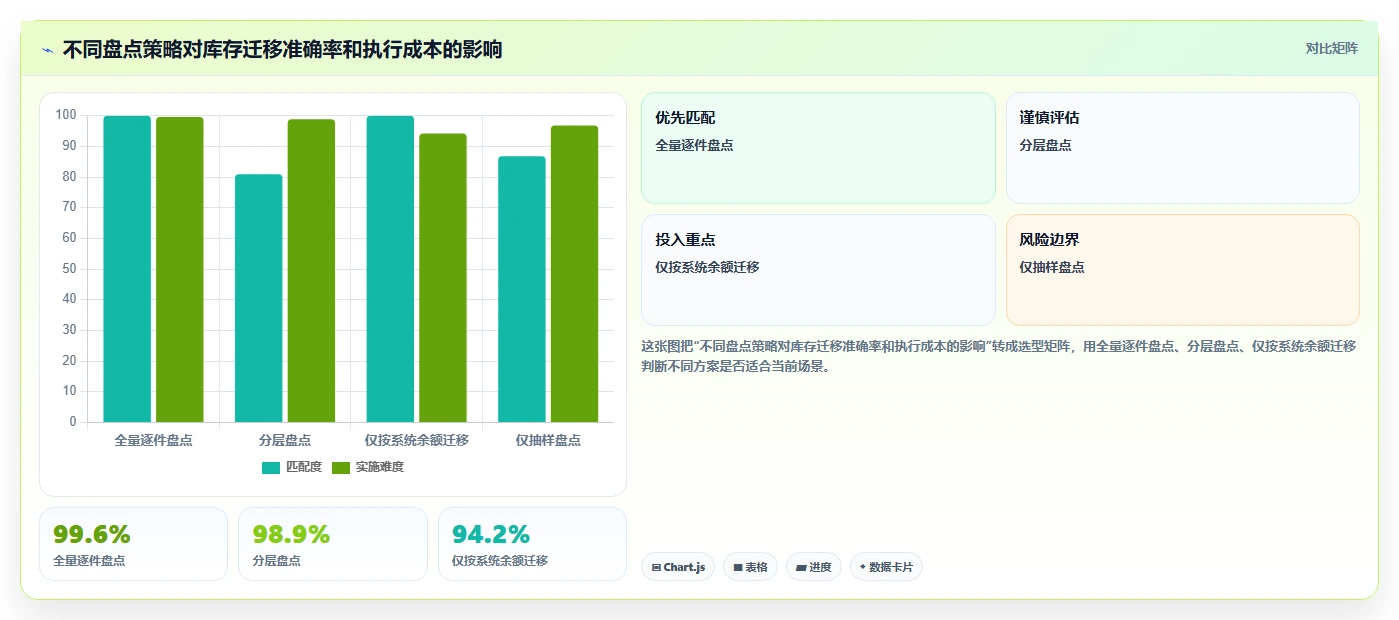This screenshot has height=620, width=1399.
Task: Click the 匹配度 legend label text
Action: [x=304, y=467]
